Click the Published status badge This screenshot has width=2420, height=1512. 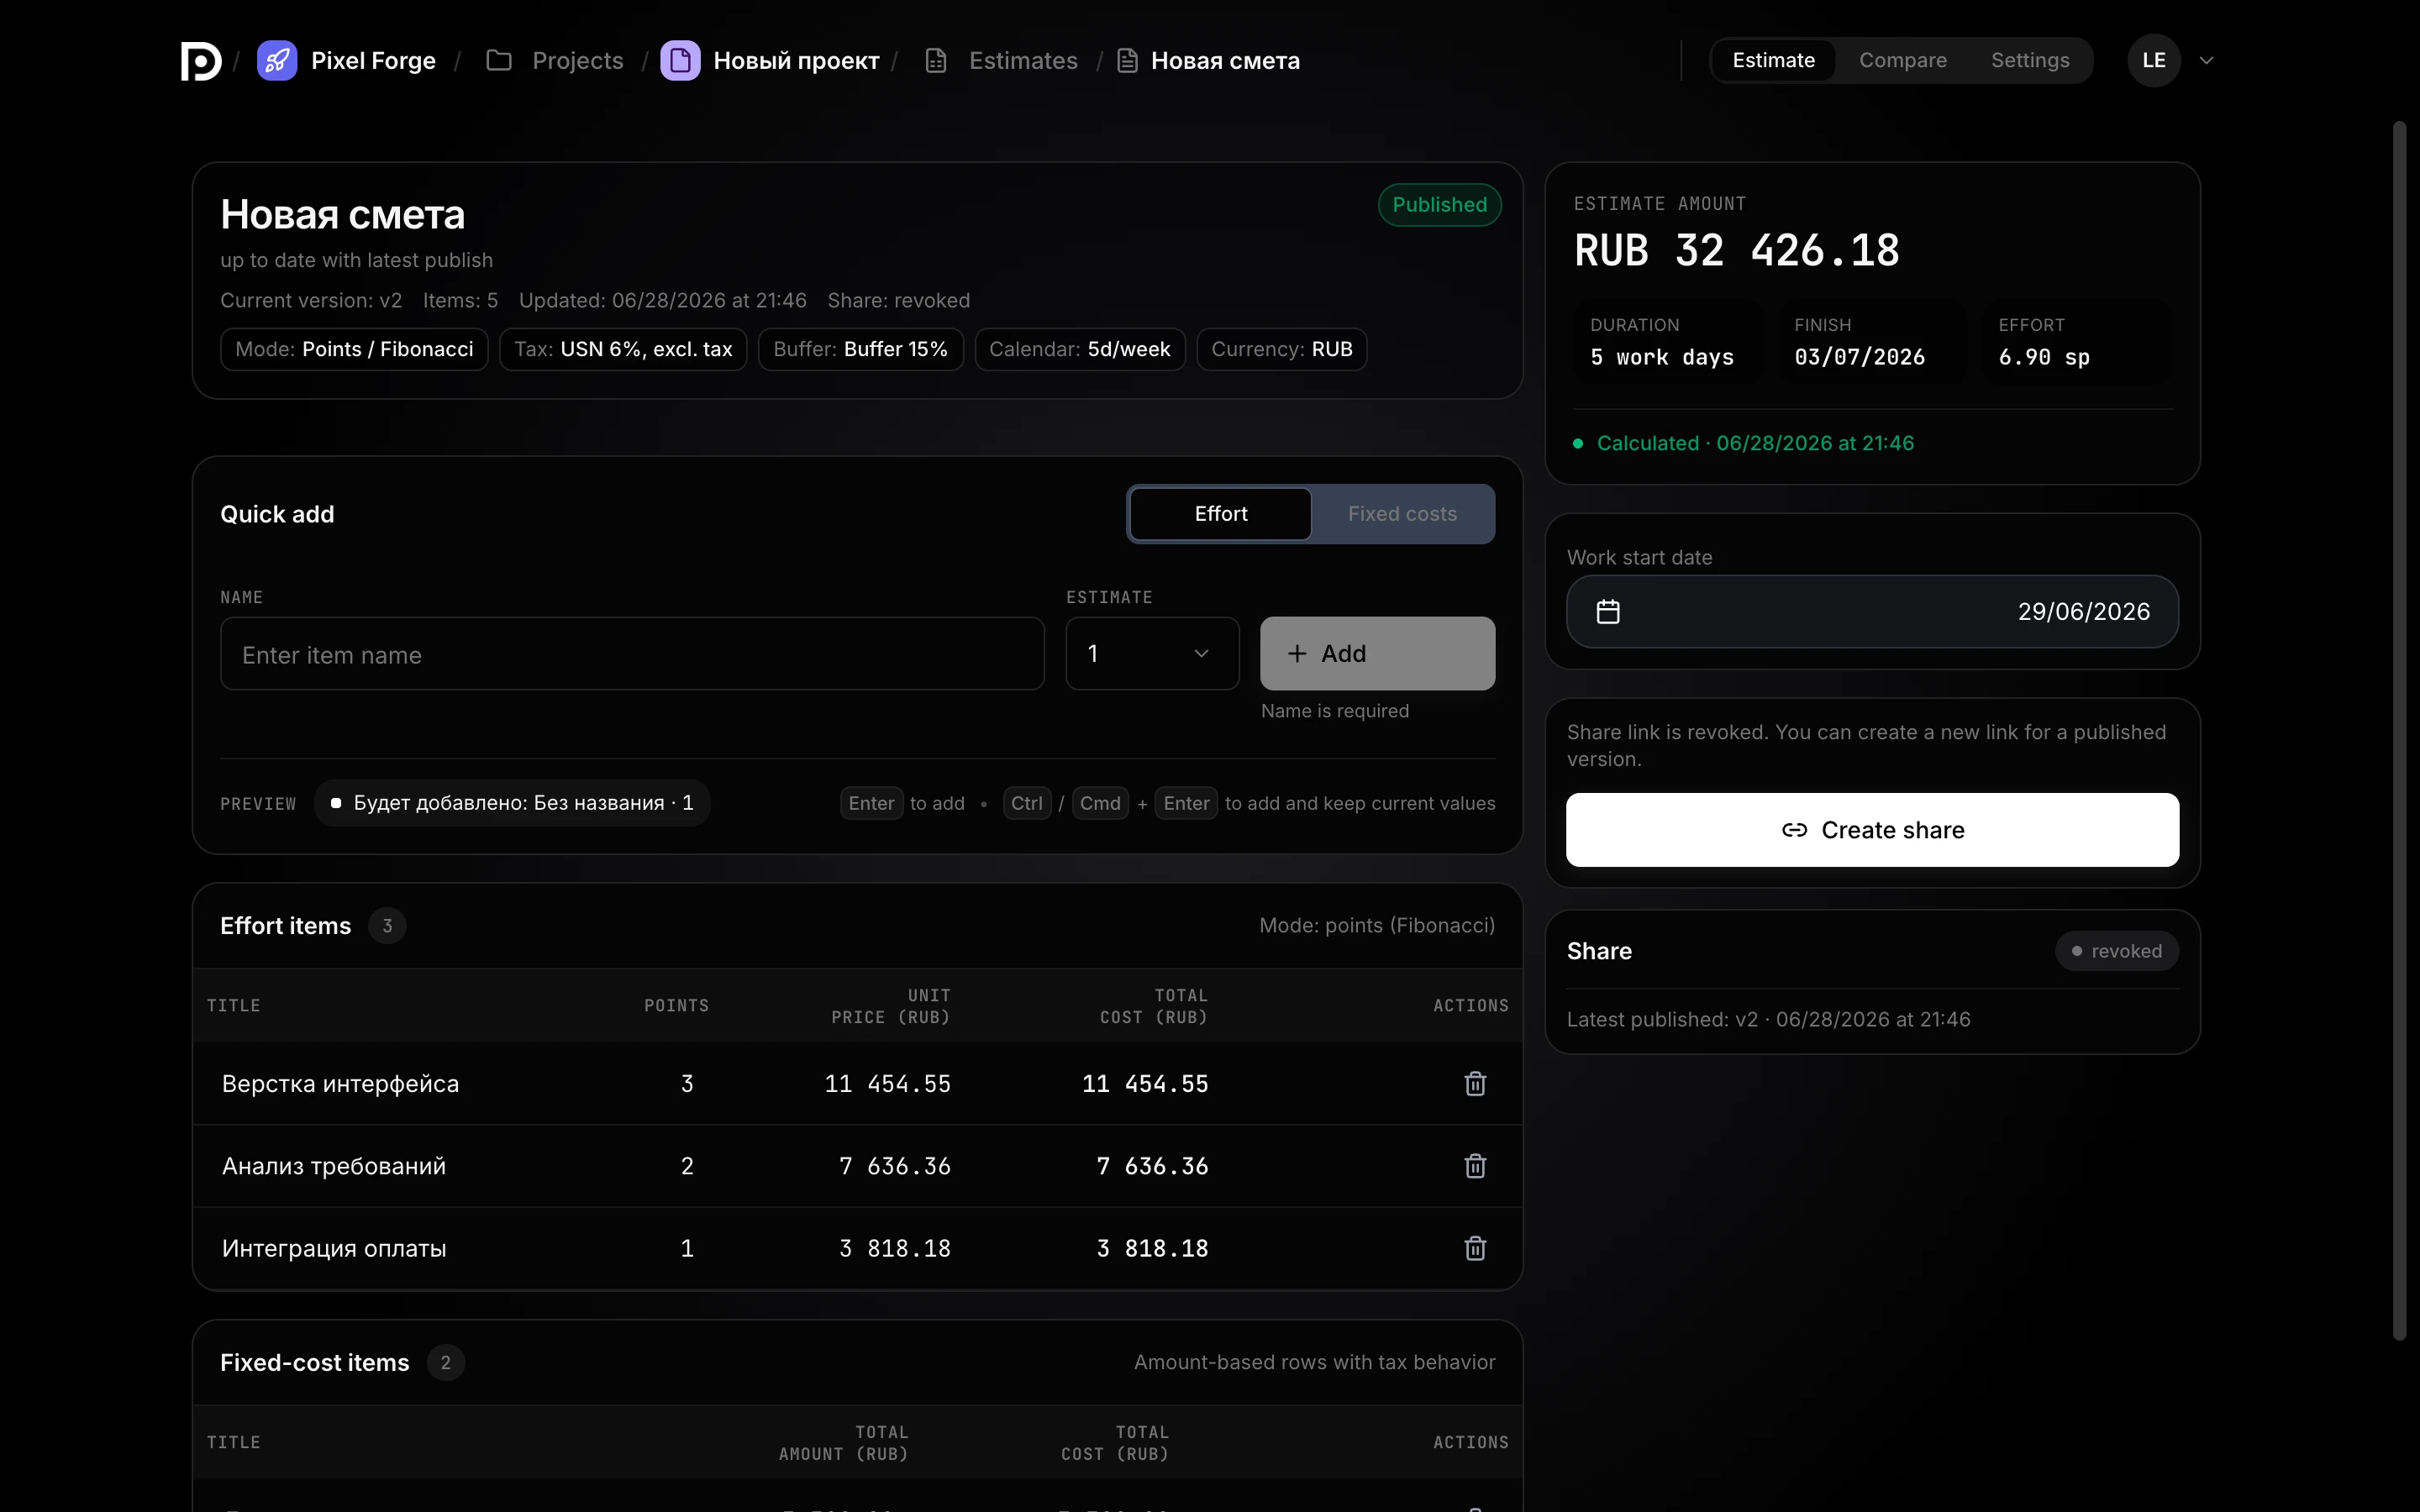point(1439,205)
